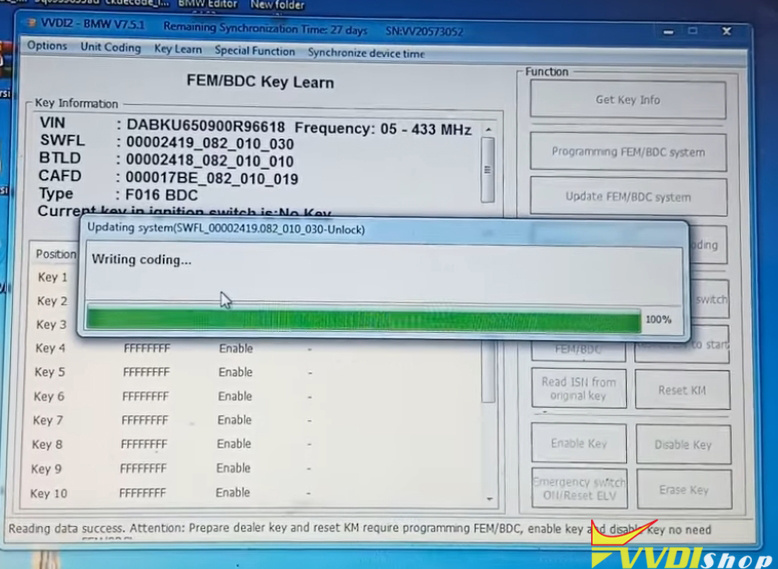Click key info scrollbar up arrow

pos(488,129)
